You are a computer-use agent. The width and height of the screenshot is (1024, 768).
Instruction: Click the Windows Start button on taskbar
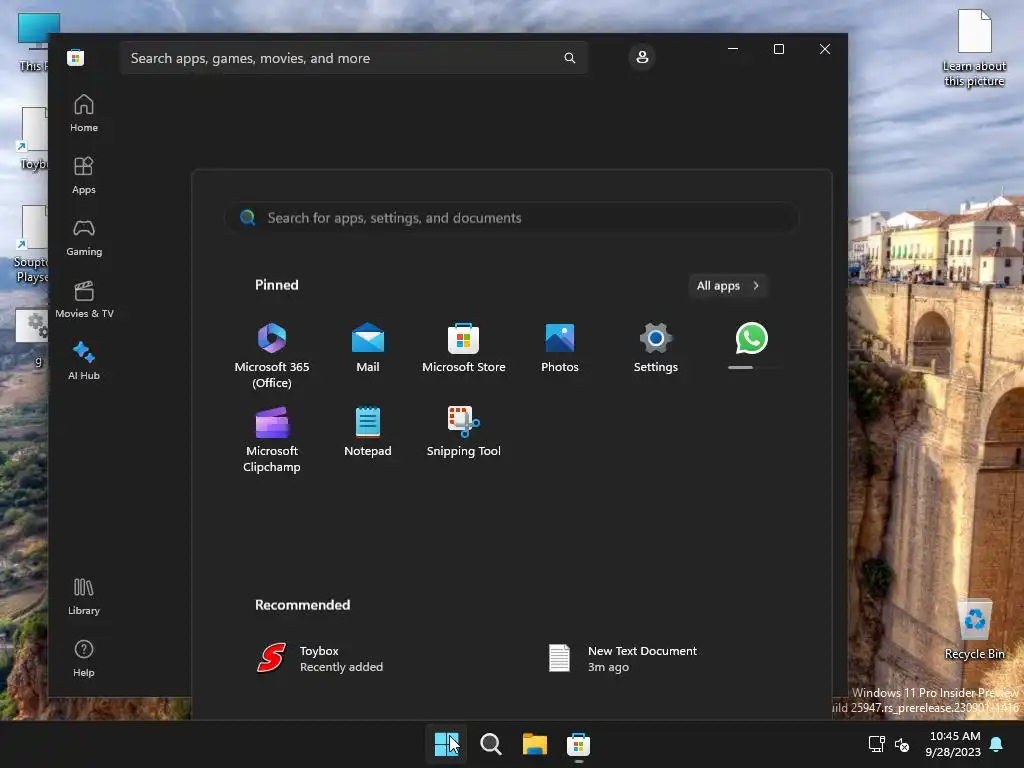pos(446,744)
